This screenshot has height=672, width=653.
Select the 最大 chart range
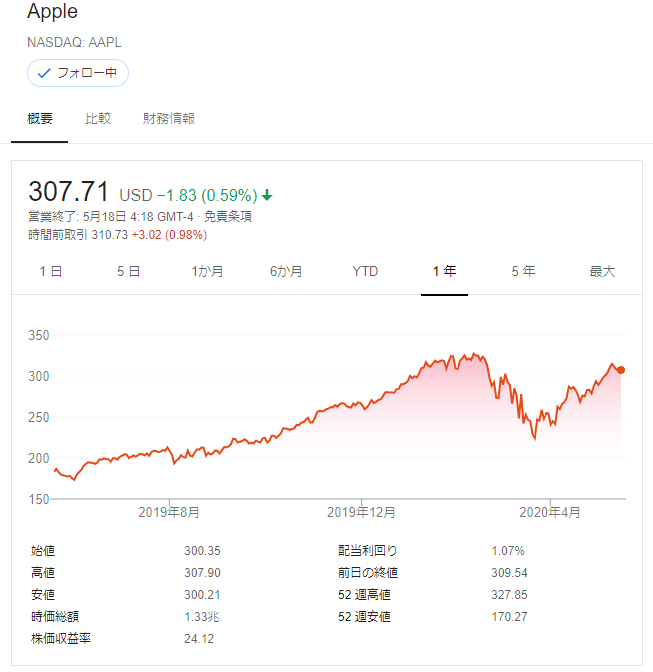coord(602,271)
